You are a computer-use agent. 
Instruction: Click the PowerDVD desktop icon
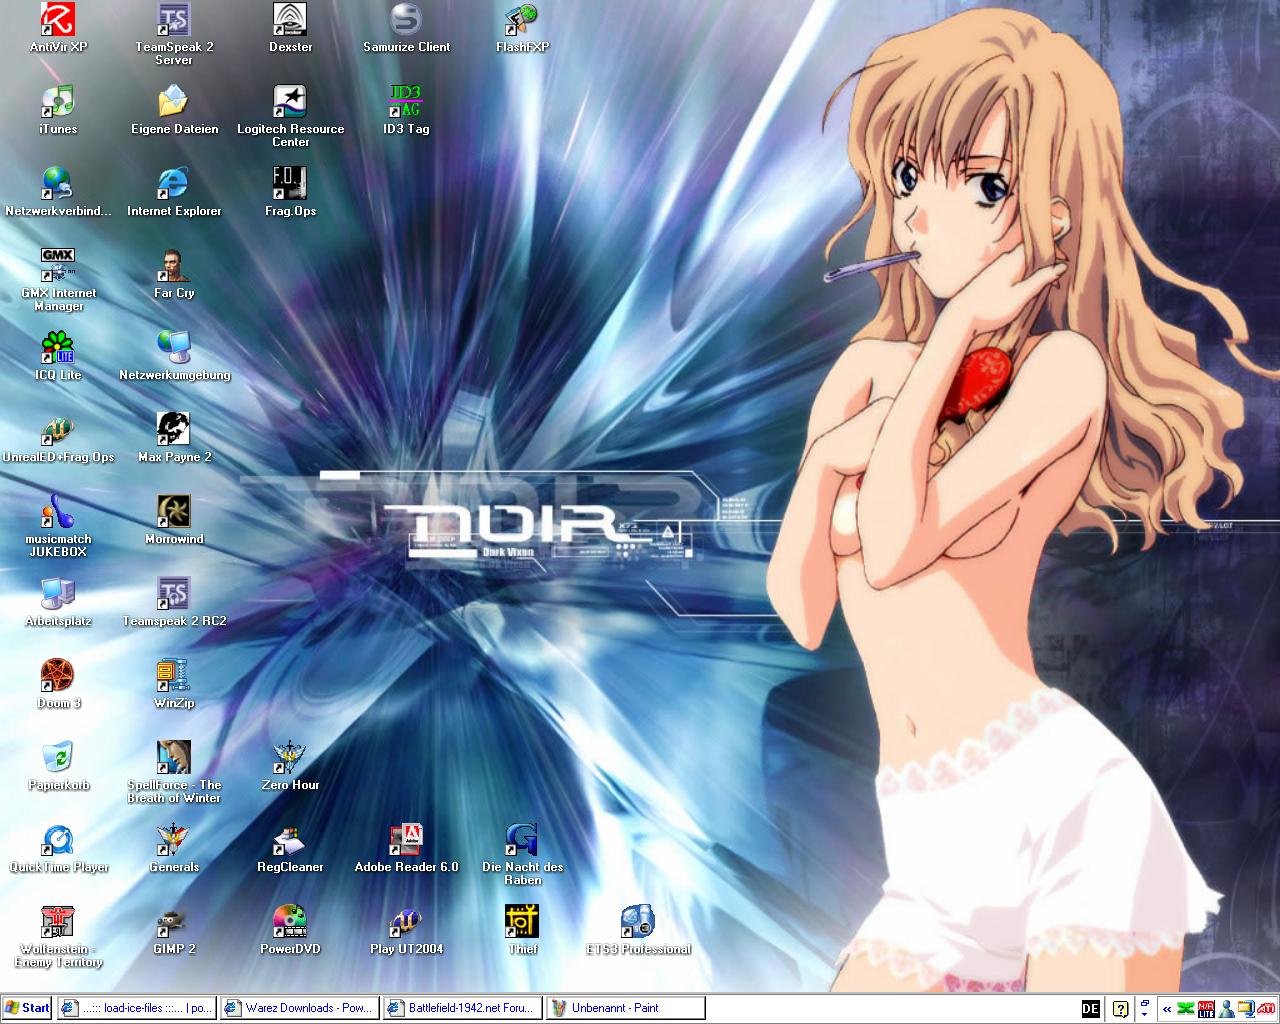tap(290, 930)
